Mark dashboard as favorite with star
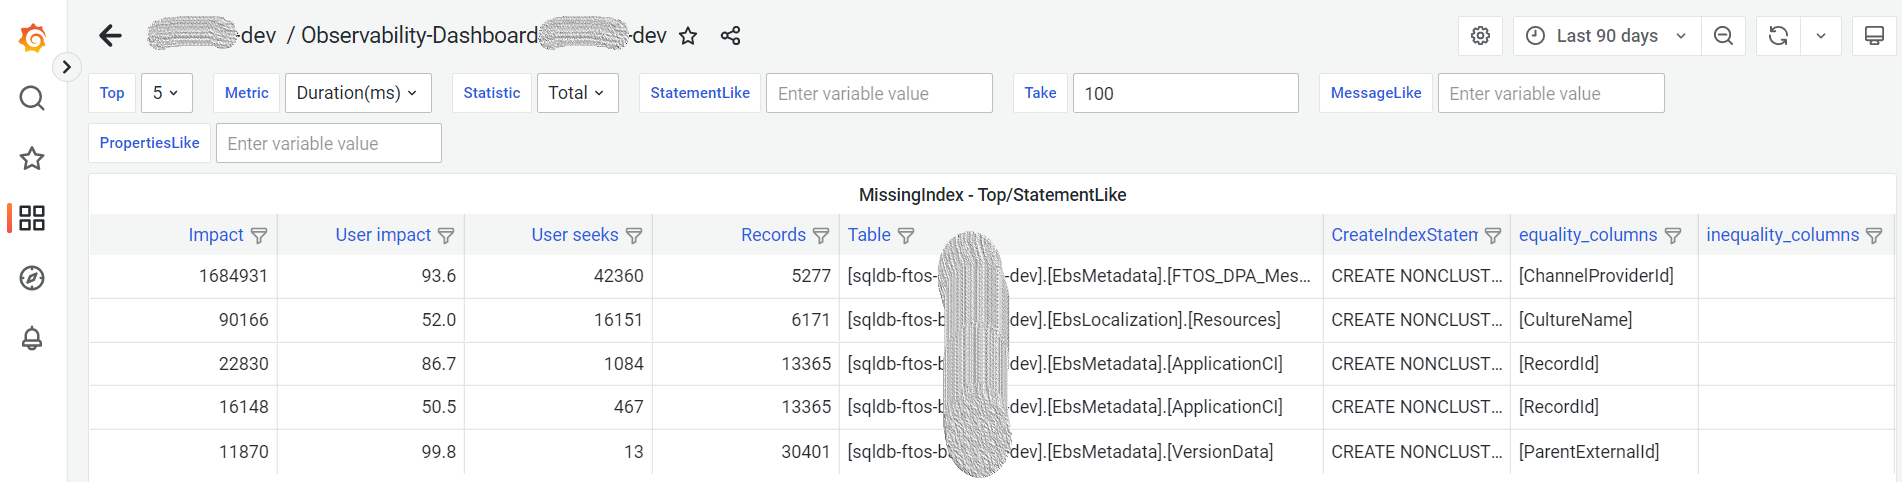 (688, 36)
